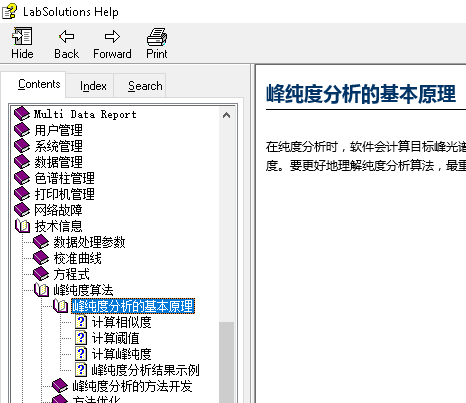466x403 pixels.
Task: Select the 用户管理 tree entry
Action: (58, 130)
